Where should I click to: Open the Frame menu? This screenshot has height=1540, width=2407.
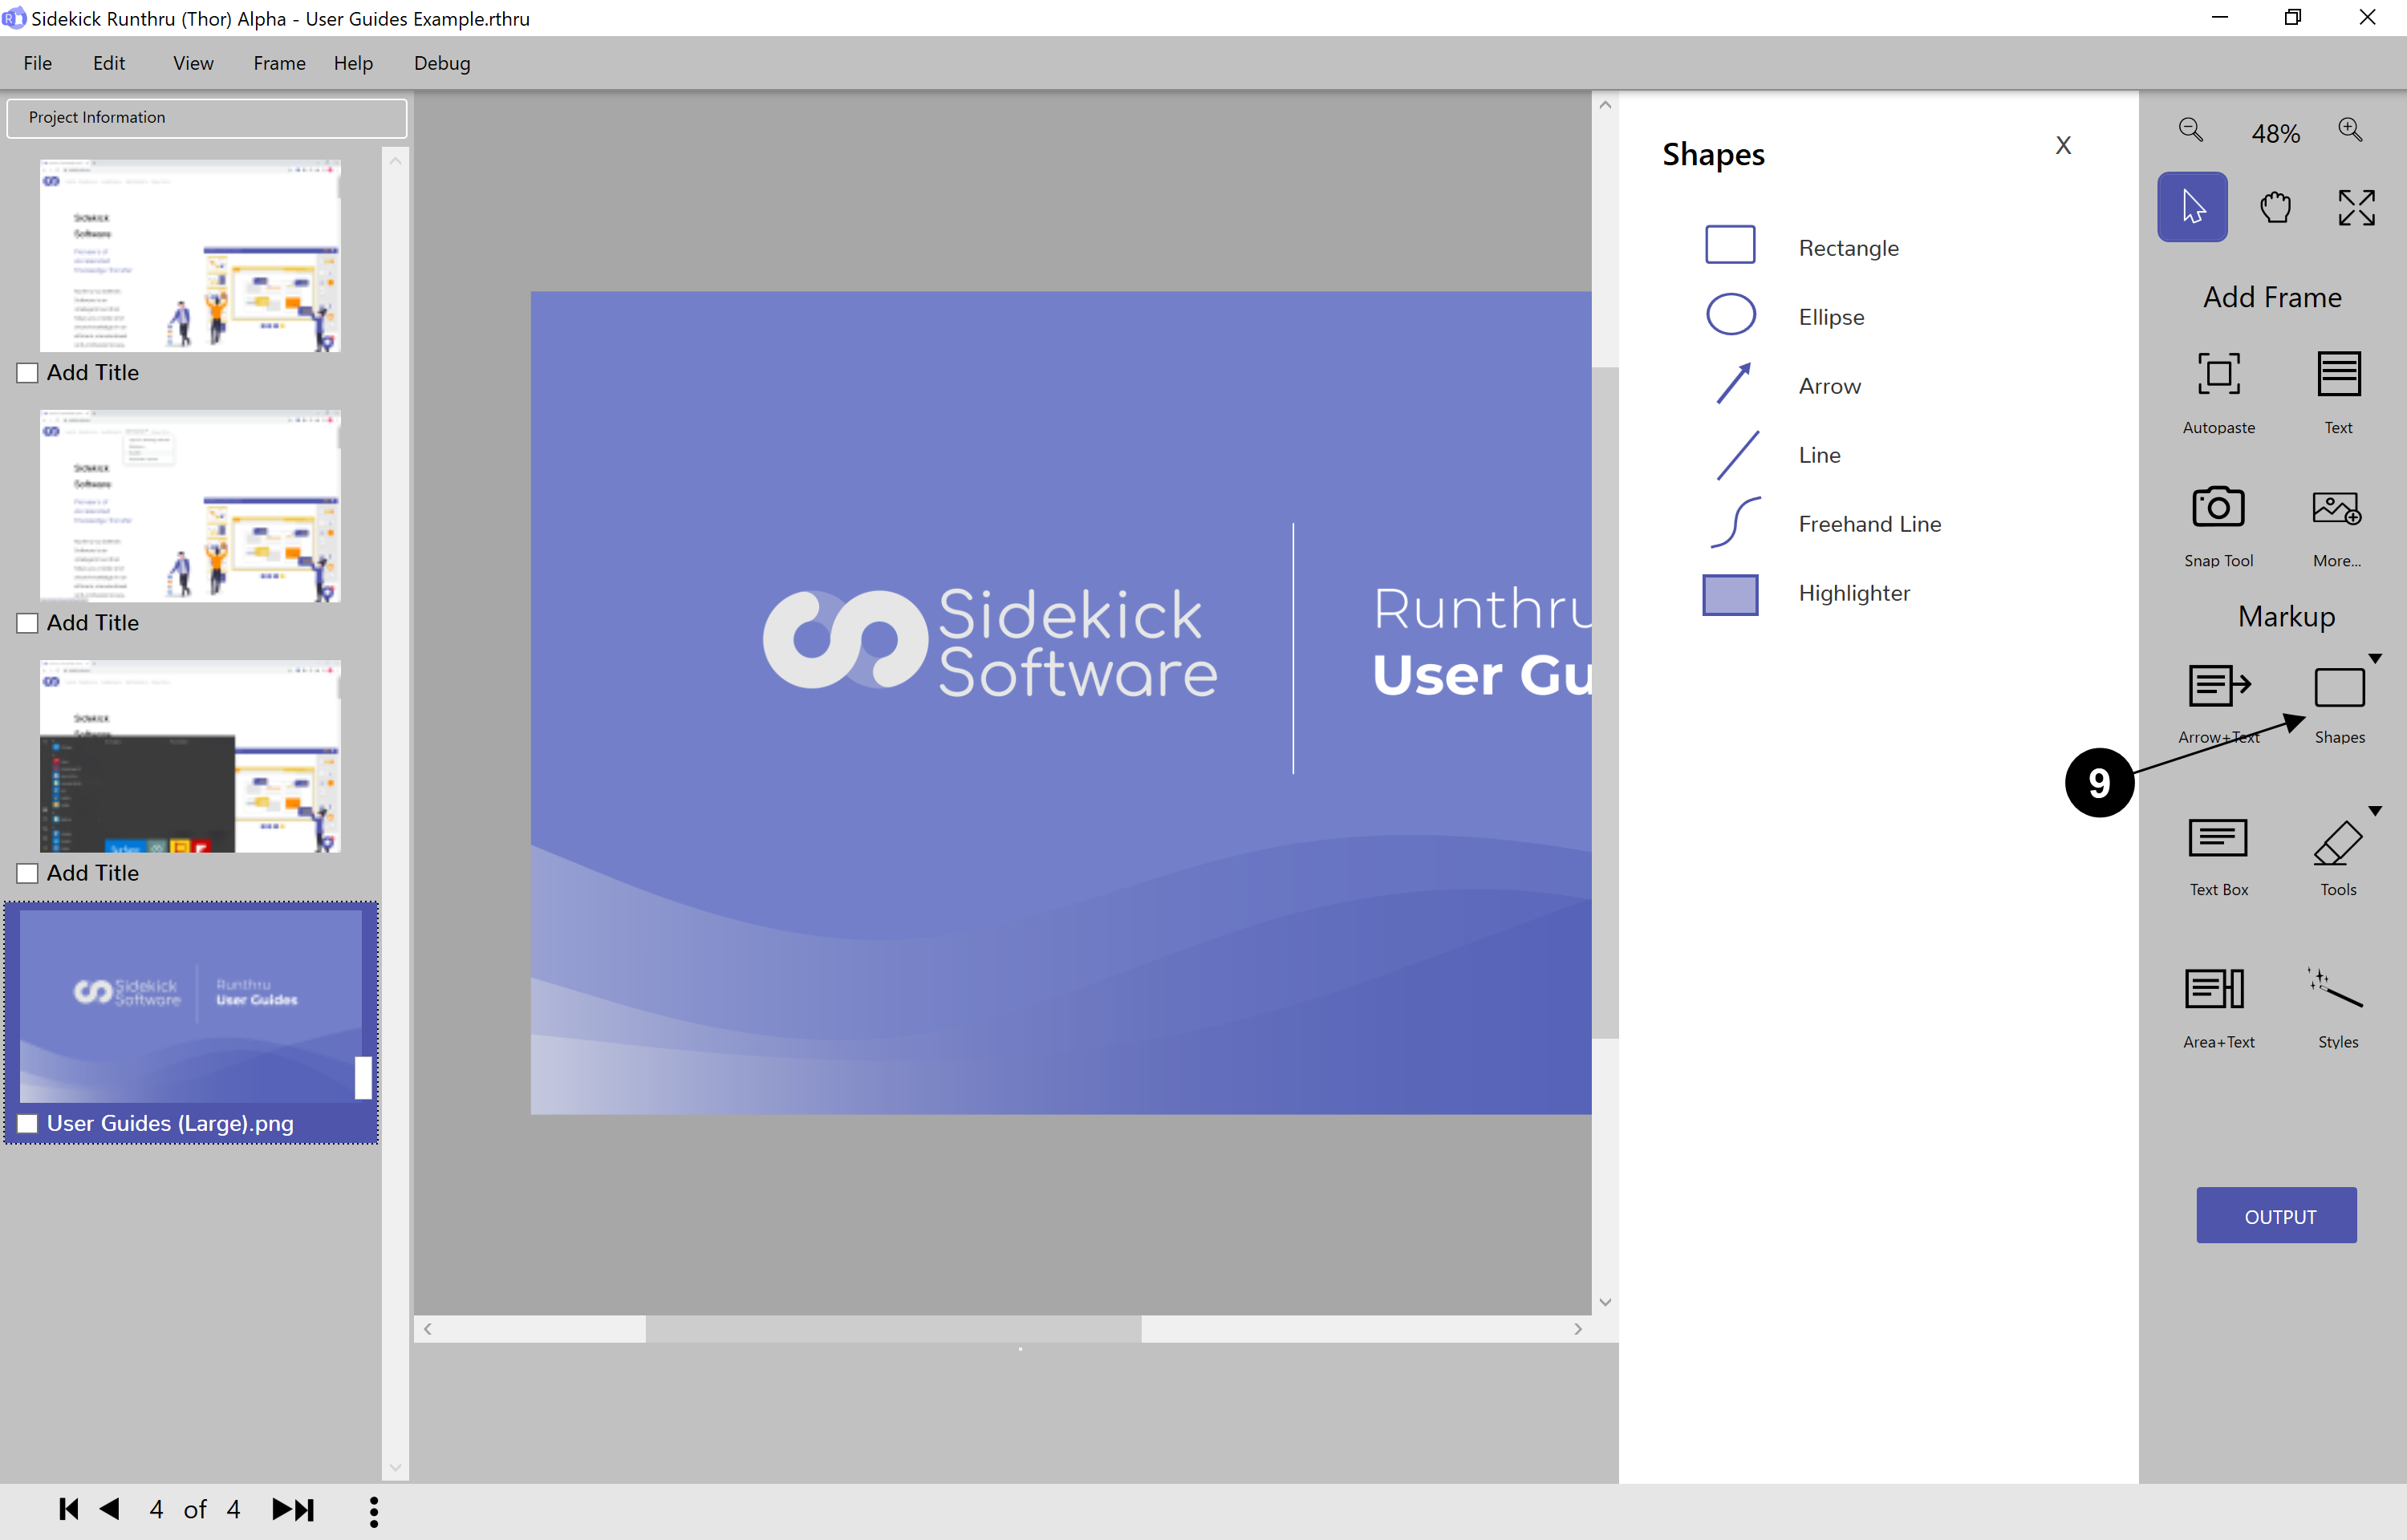(279, 63)
